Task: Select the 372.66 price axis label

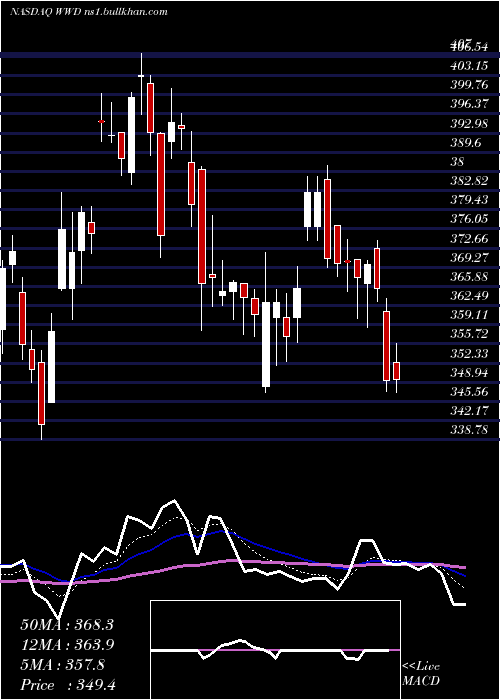Action: [469, 238]
